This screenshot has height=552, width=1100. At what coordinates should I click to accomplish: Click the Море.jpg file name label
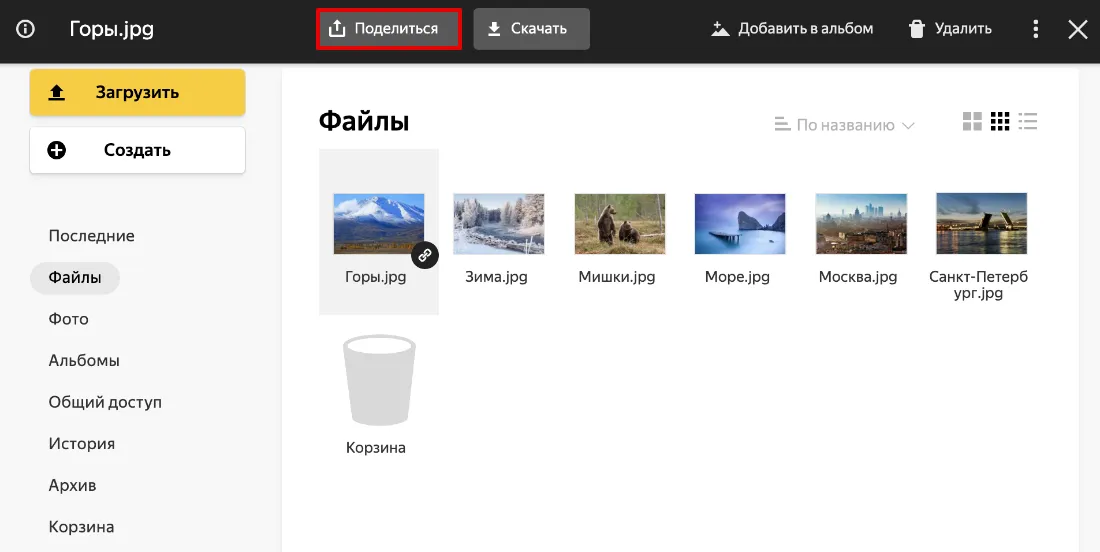pos(737,277)
